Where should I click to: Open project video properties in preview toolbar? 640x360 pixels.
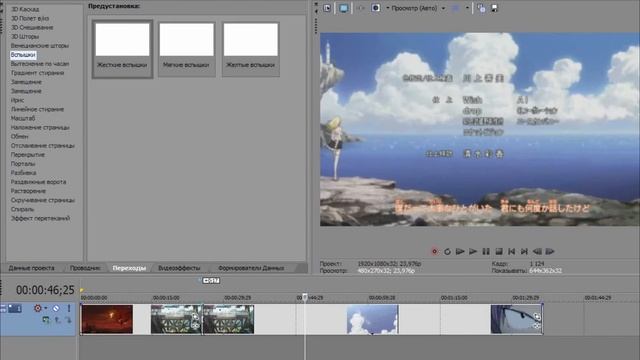pos(327,8)
